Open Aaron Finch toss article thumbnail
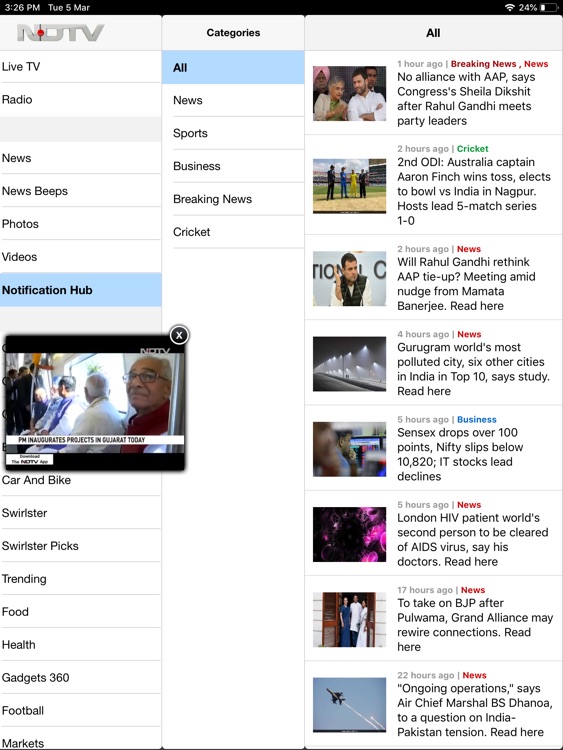Viewport: 563px width, 750px height. tap(349, 186)
